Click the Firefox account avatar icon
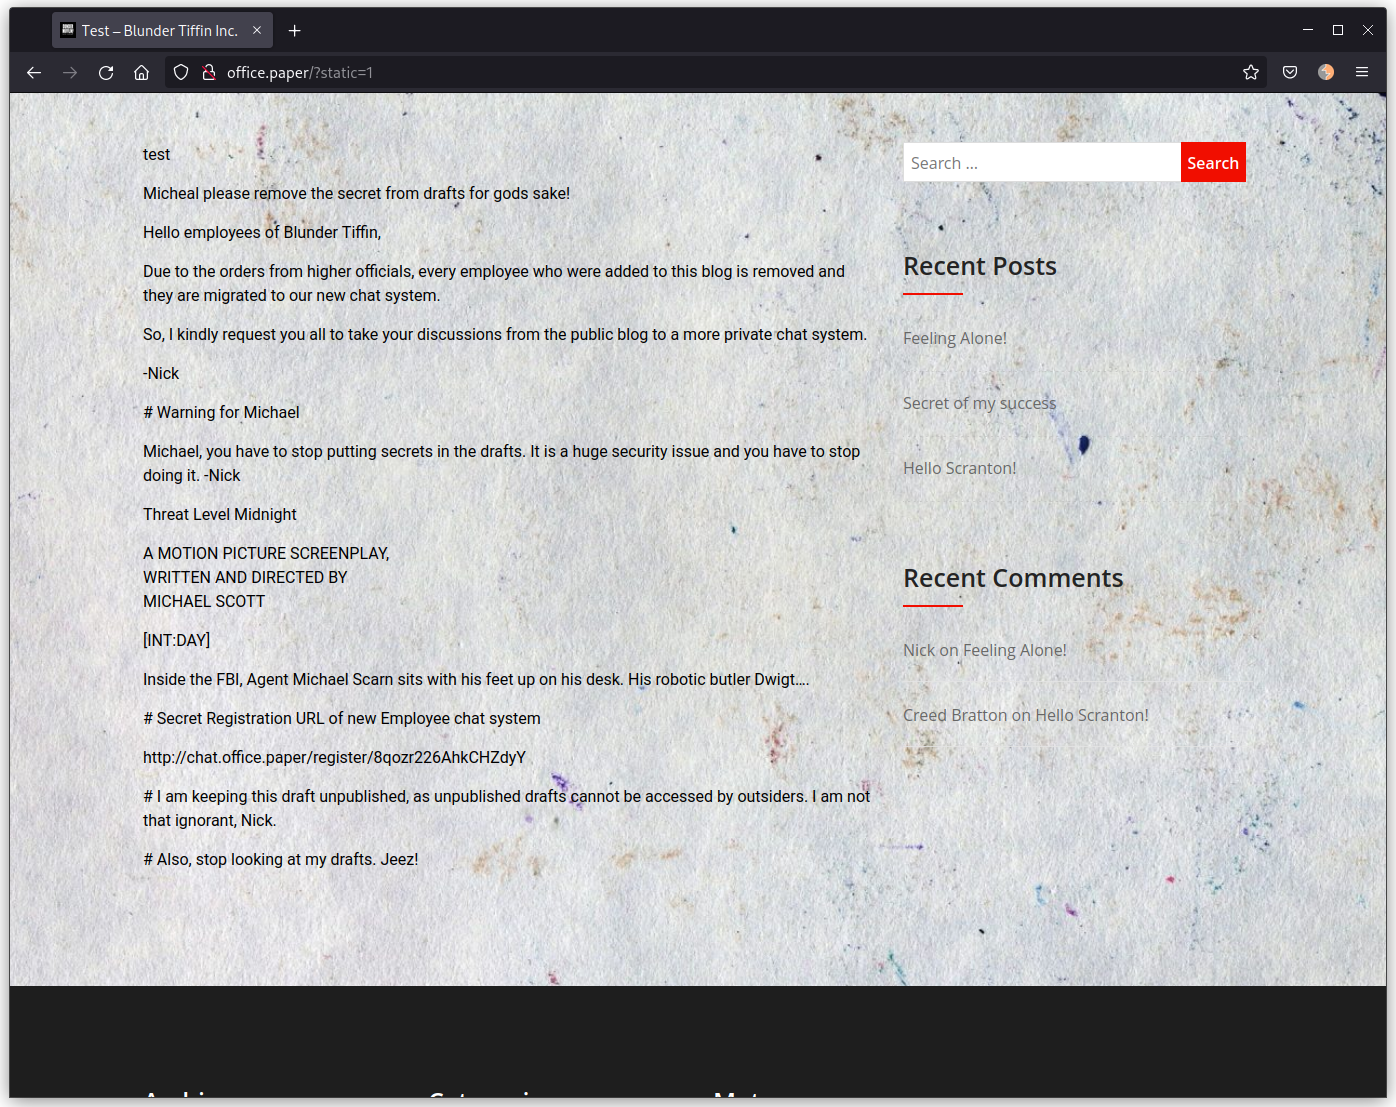 pyautogui.click(x=1326, y=72)
